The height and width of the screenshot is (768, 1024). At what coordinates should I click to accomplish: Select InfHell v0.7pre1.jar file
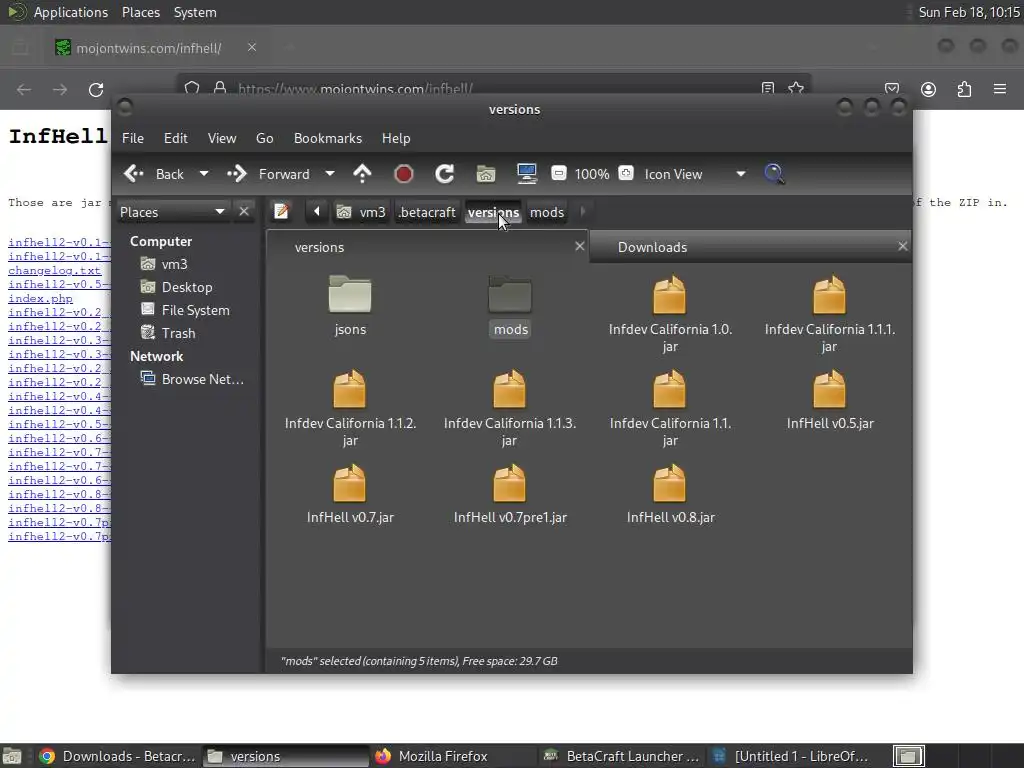point(509,494)
